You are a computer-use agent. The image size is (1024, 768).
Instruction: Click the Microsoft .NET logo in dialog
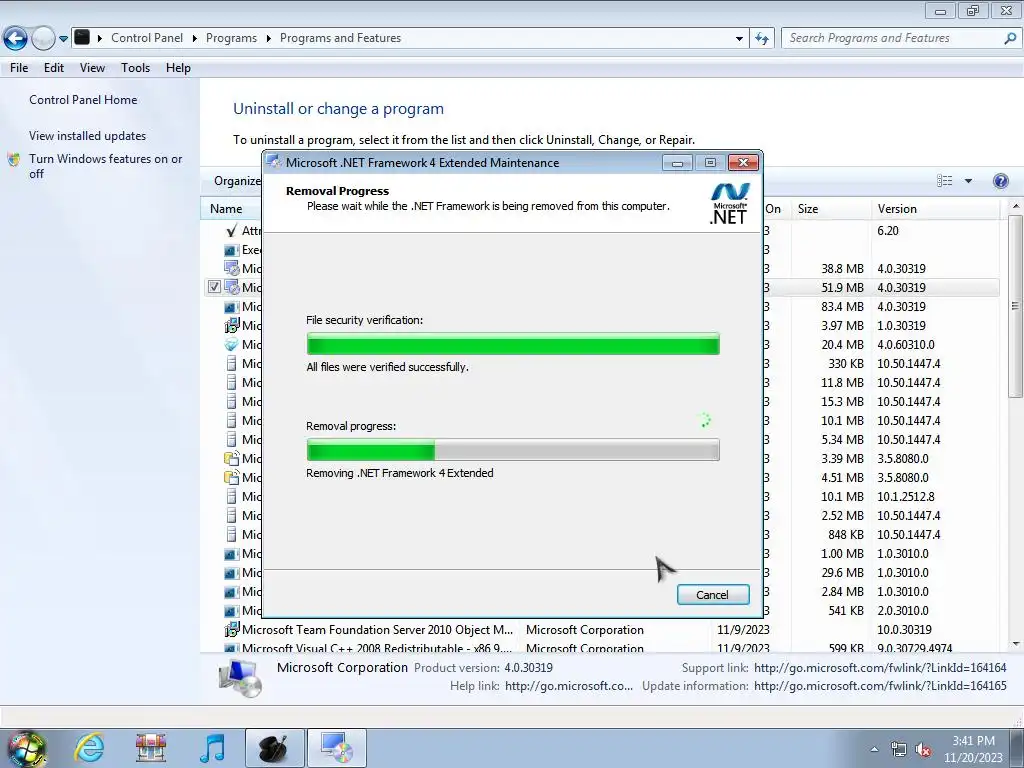point(729,203)
